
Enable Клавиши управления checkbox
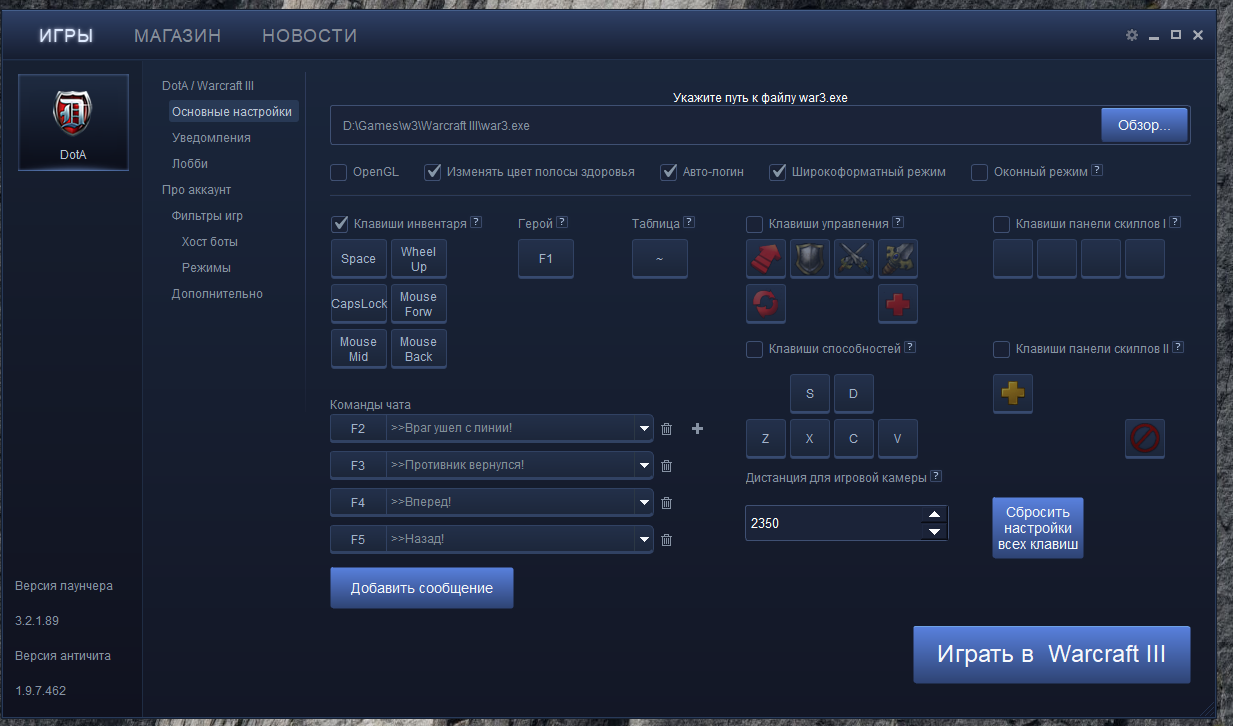755,224
